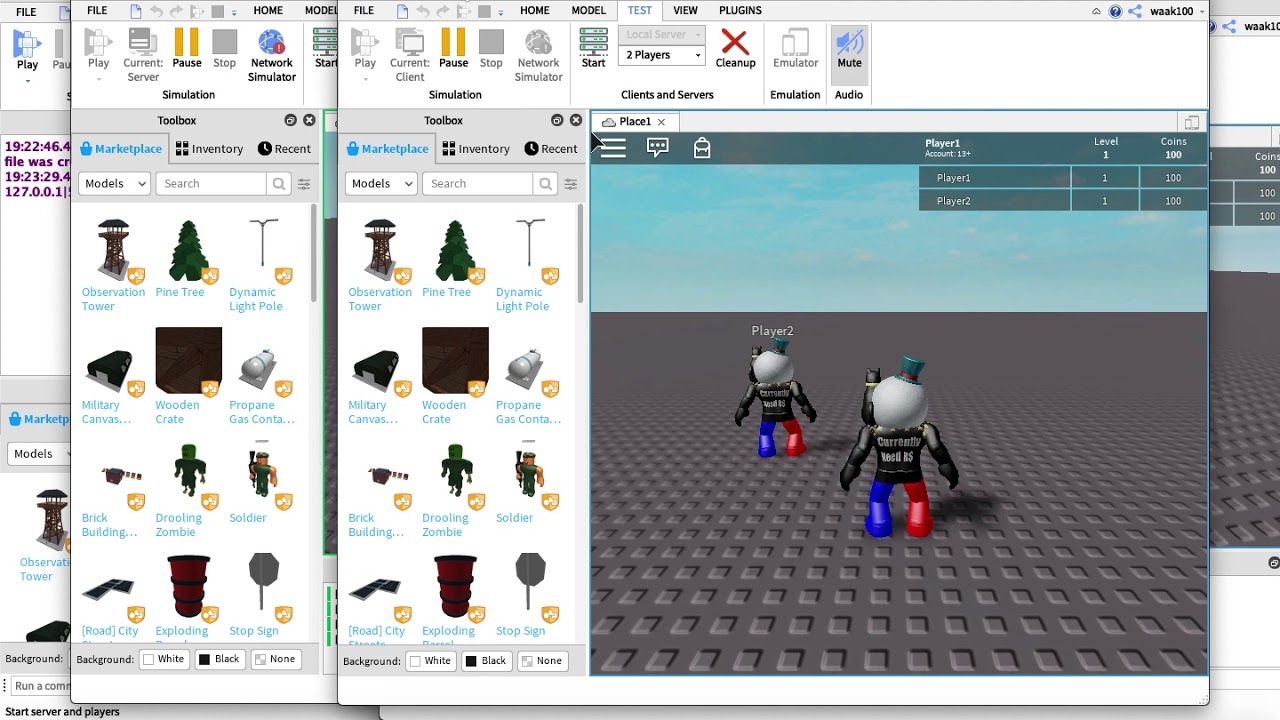The image size is (1280, 720).
Task: Select Black background in middle window Toolbox
Action: pos(219,659)
